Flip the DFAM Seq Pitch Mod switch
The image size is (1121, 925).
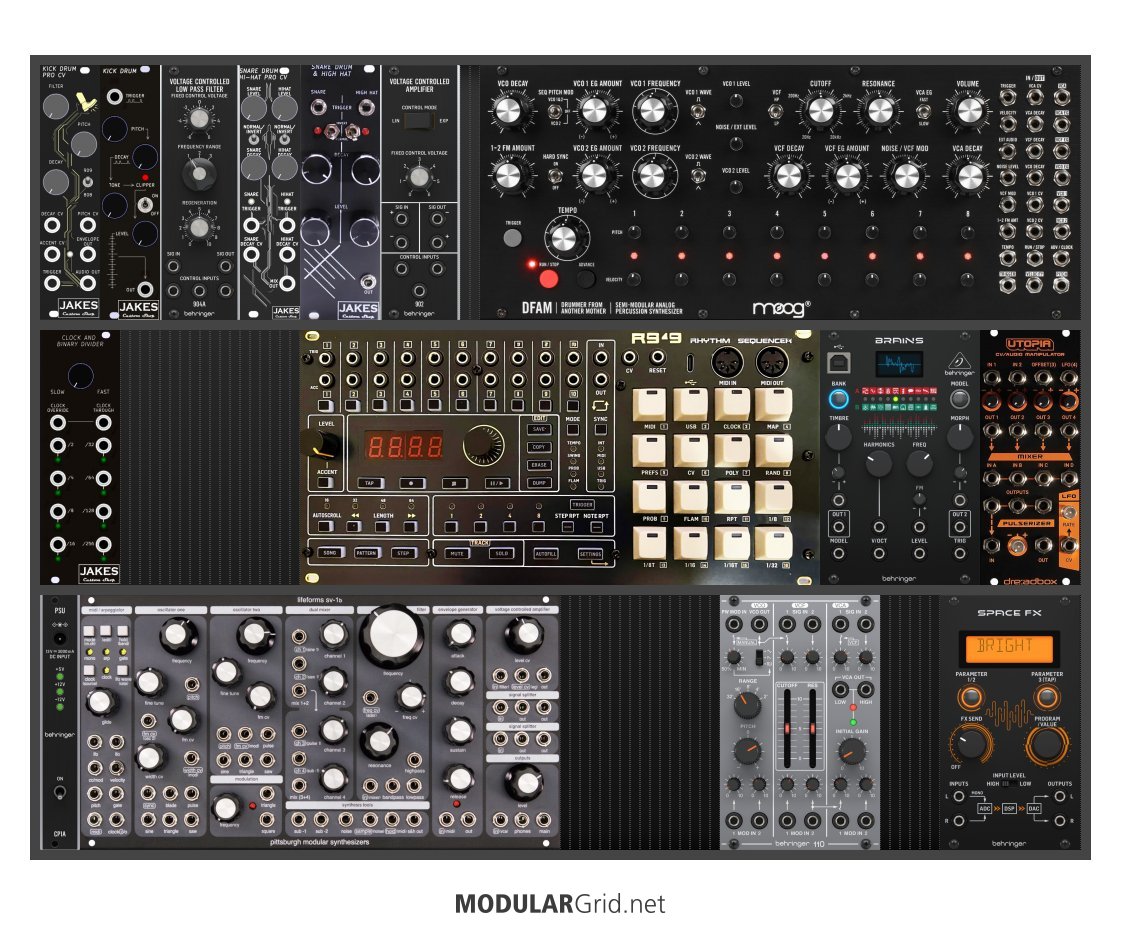(x=554, y=112)
